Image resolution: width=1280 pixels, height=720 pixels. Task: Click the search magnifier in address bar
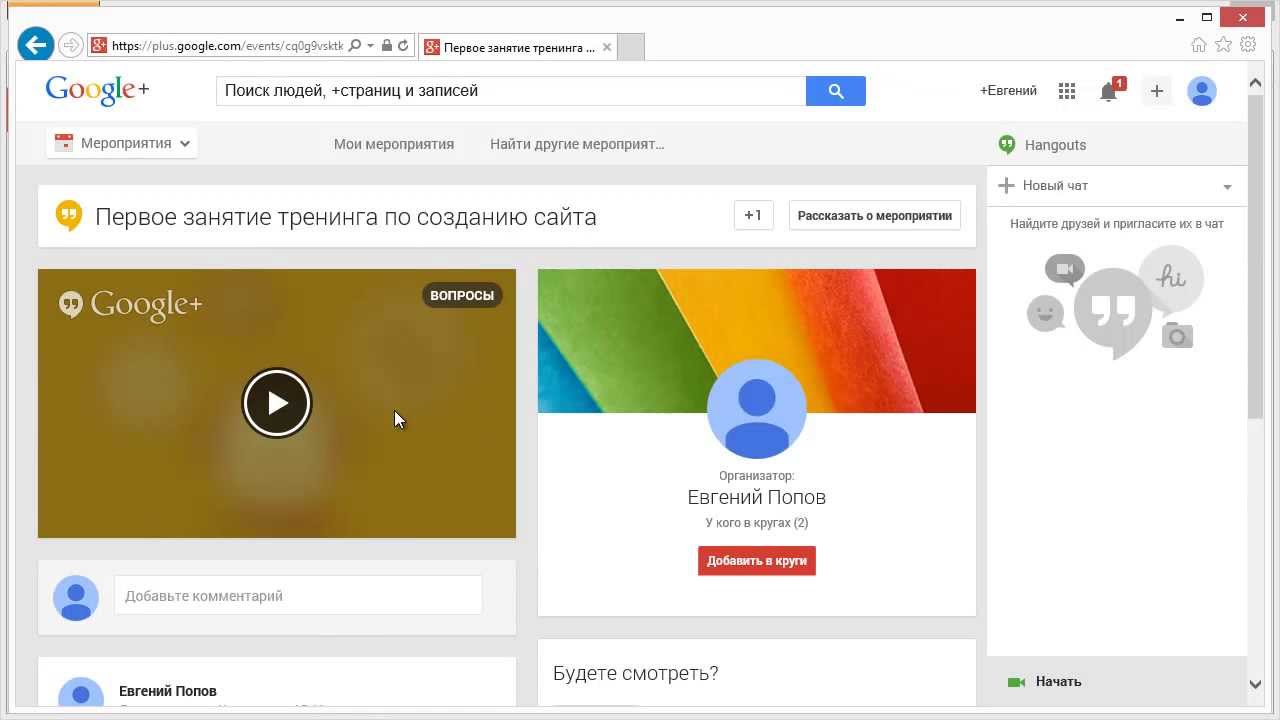click(x=355, y=46)
